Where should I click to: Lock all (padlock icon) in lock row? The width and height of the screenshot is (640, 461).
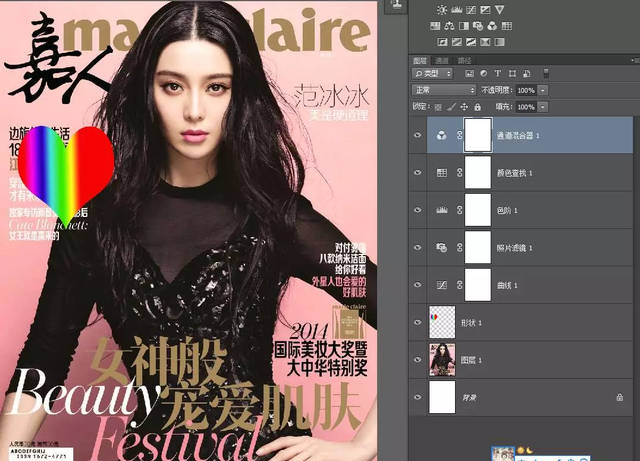pos(478,107)
